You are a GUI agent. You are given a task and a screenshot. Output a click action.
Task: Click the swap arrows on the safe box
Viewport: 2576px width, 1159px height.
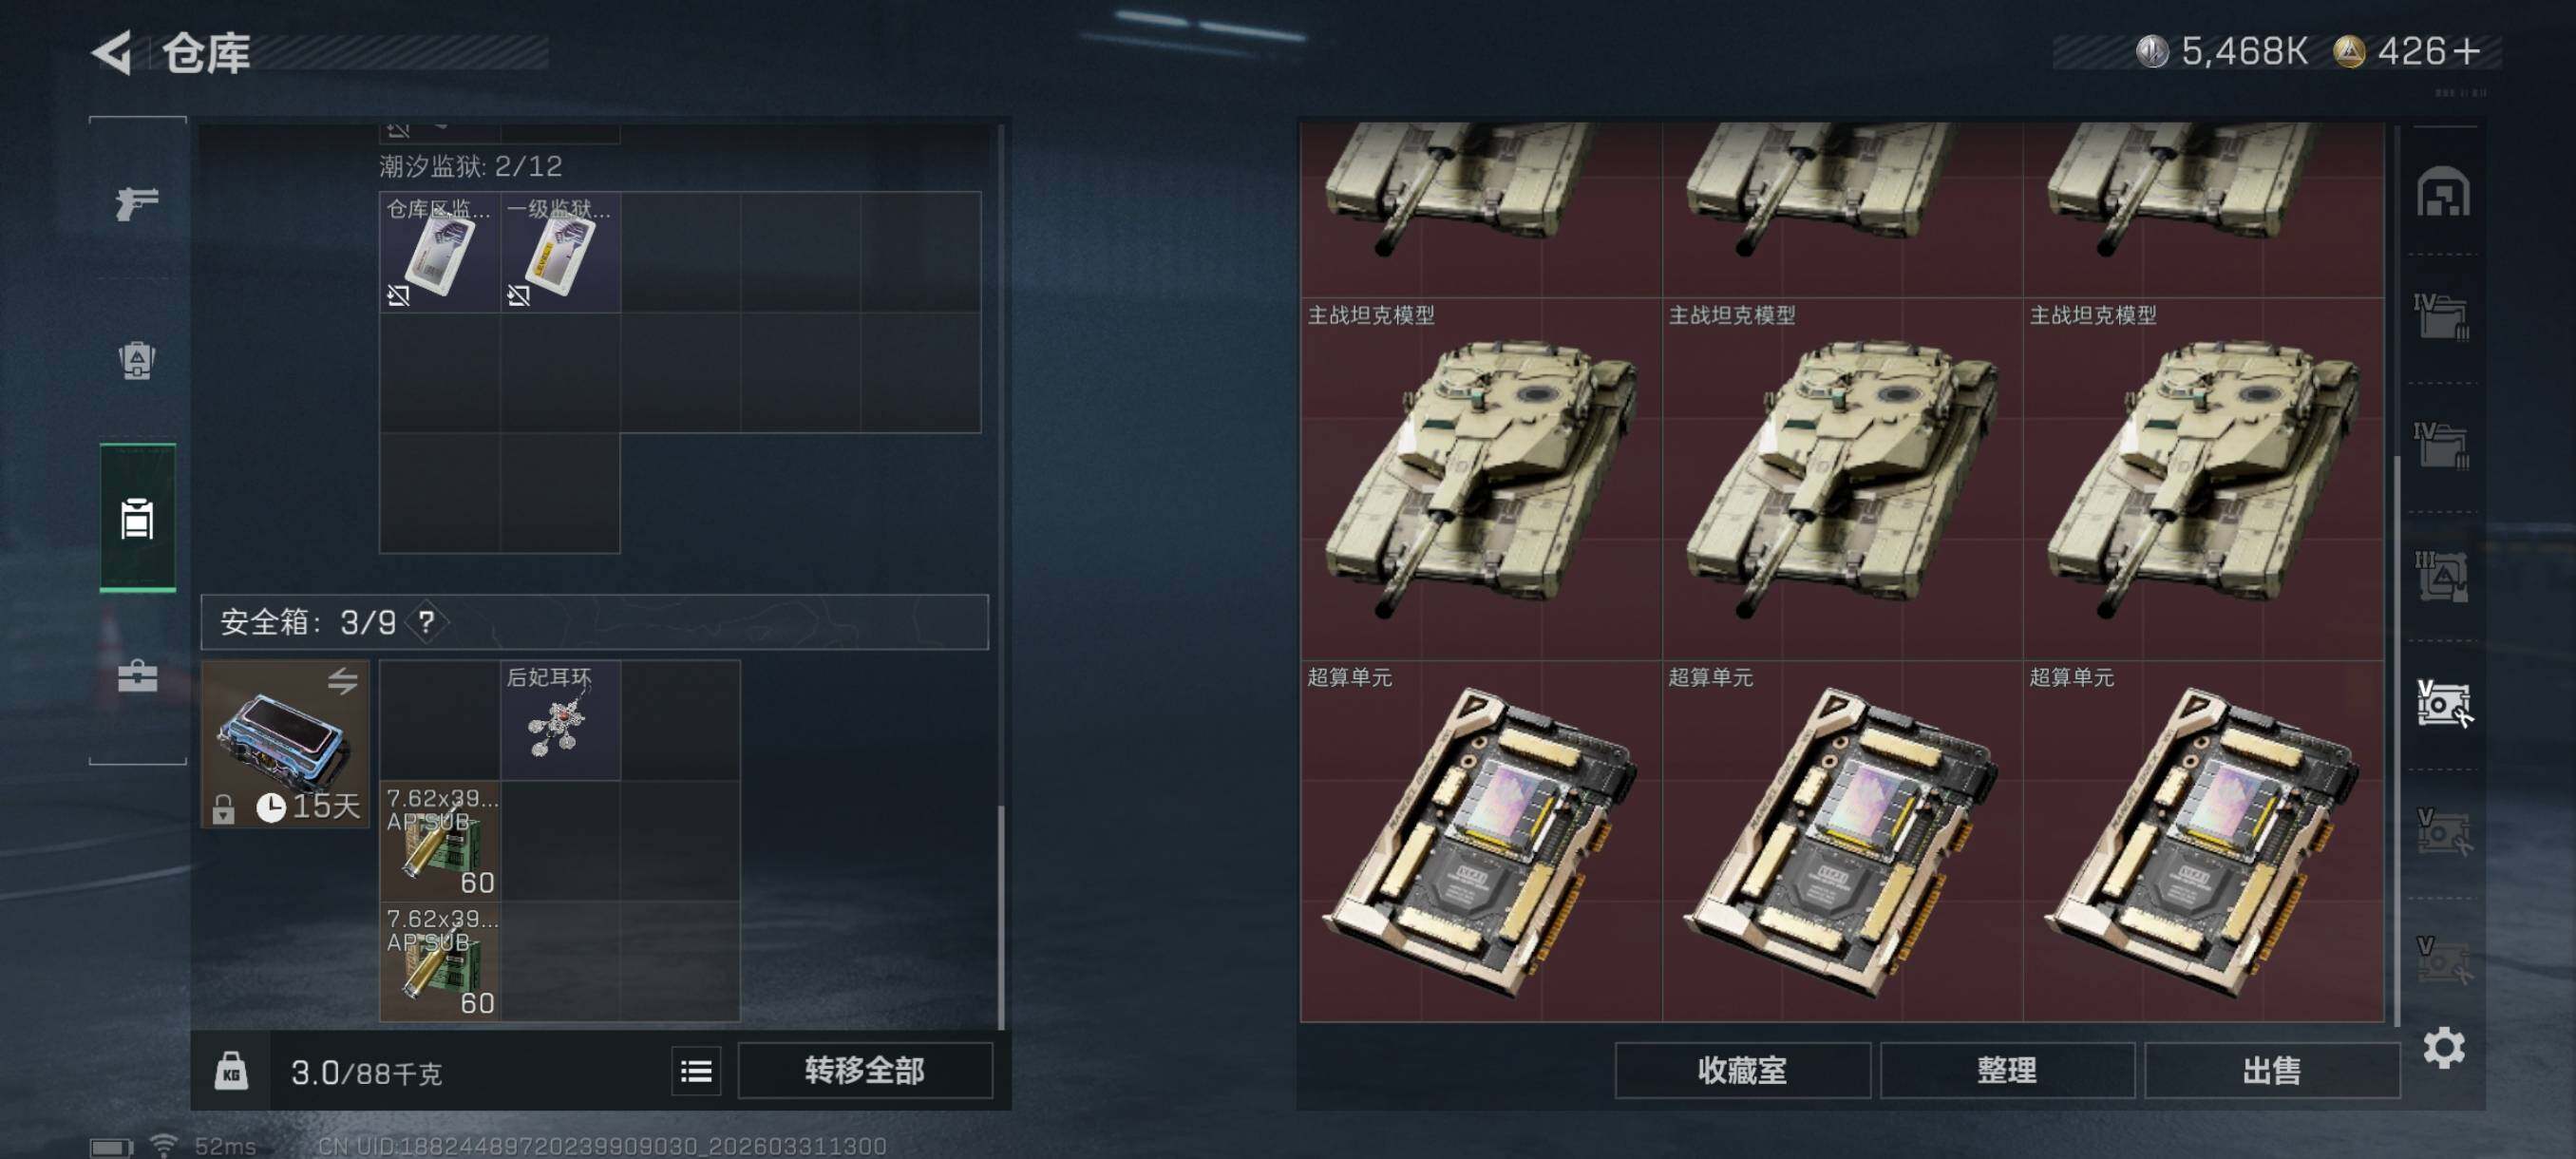[x=342, y=681]
